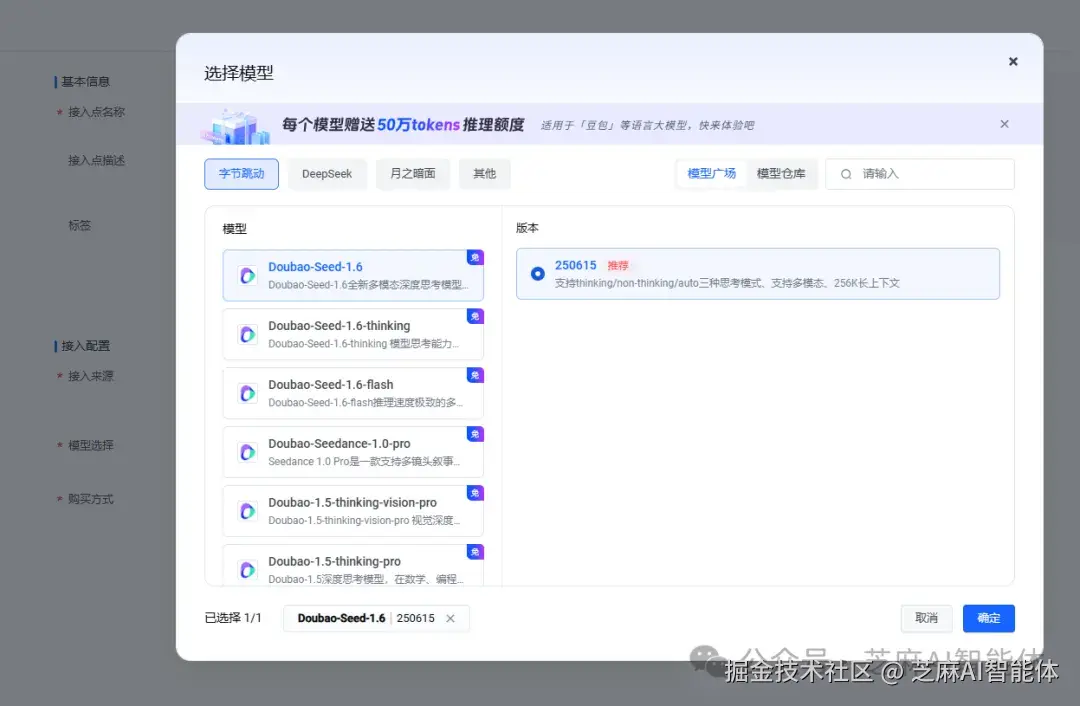Click the Doubao-Seed-1.6-thinking model icon

pos(247,334)
